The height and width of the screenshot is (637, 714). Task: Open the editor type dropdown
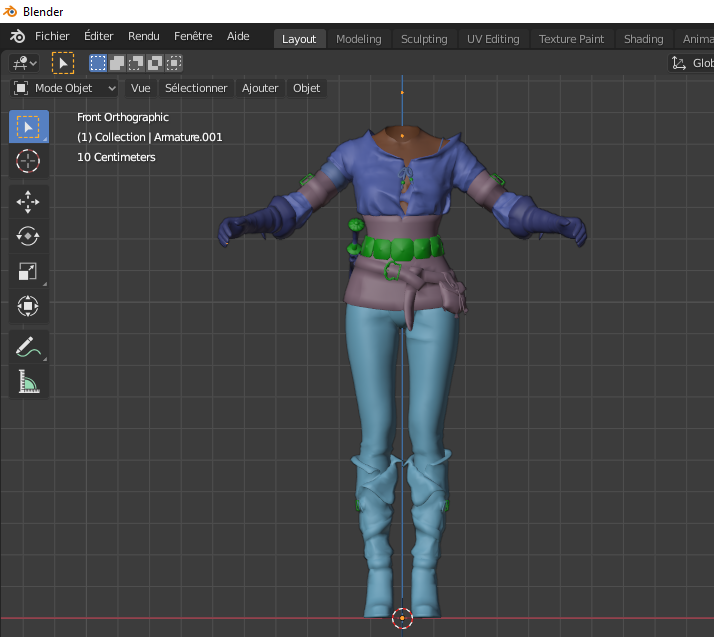[x=24, y=63]
